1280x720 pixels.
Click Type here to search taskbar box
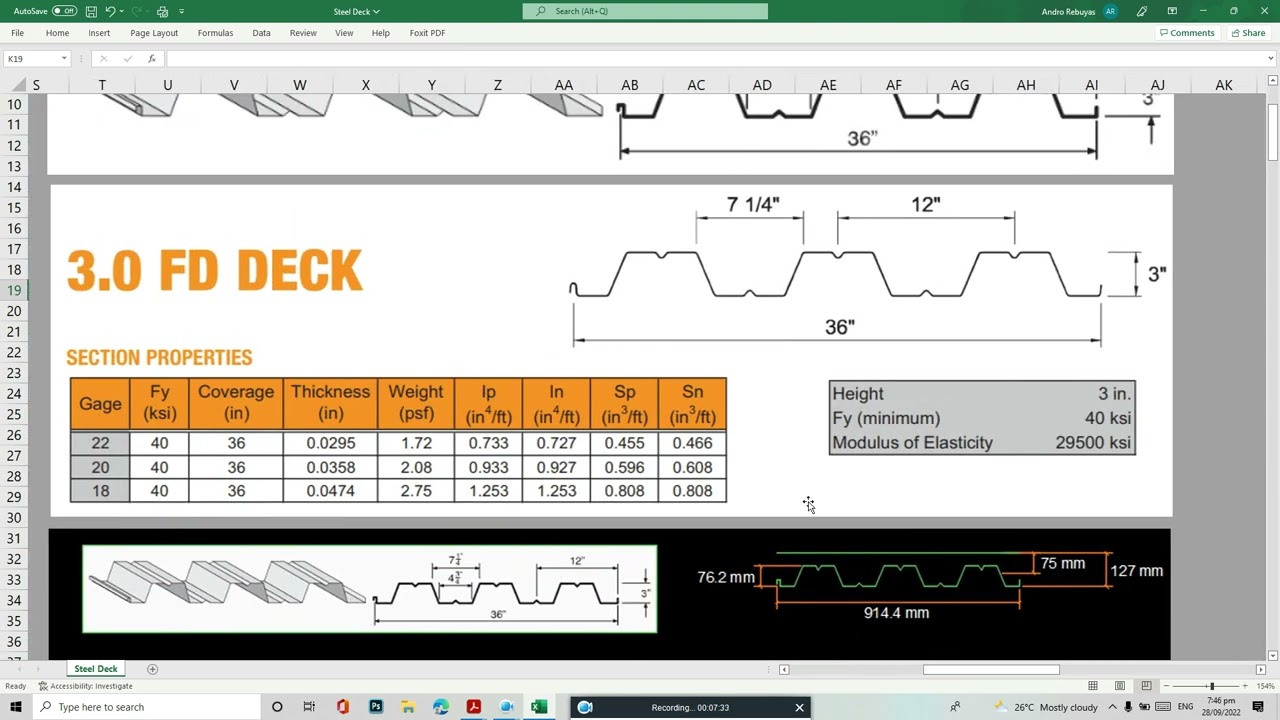(x=148, y=707)
